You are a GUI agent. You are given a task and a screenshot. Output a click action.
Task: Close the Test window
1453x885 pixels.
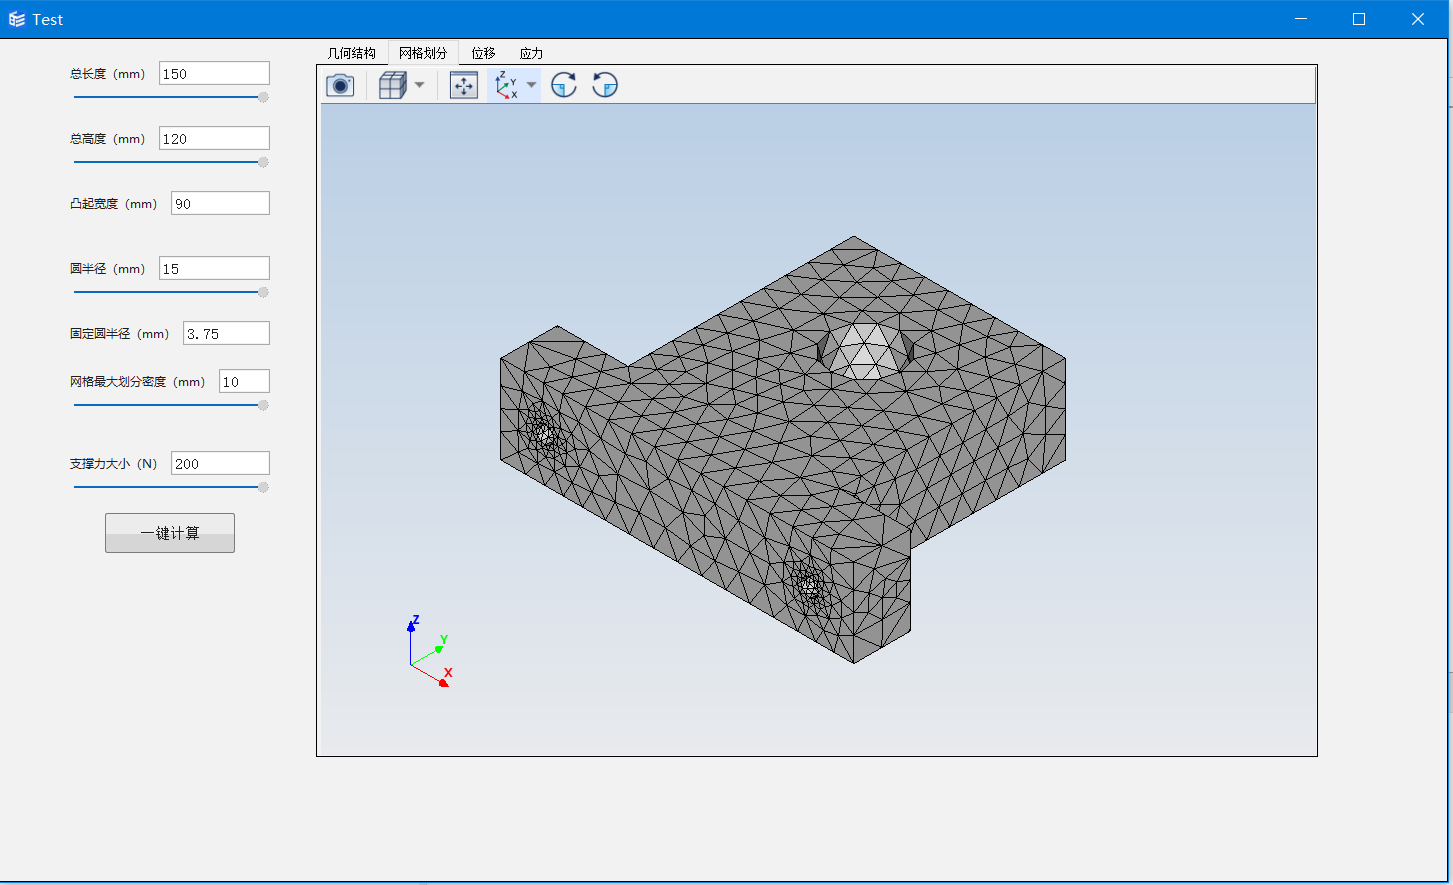pyautogui.click(x=1417, y=19)
